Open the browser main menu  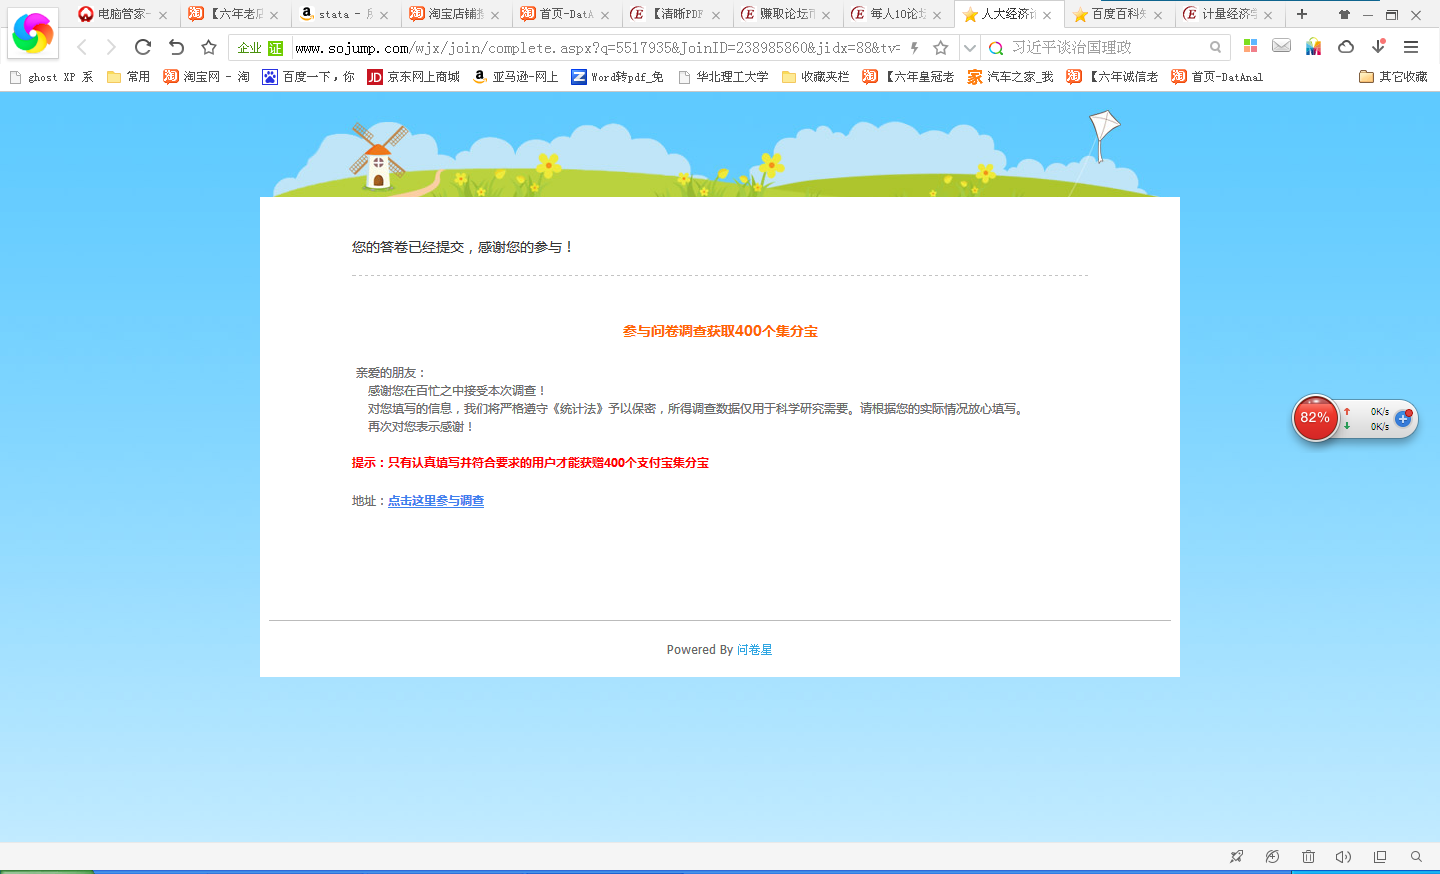pos(1411,47)
